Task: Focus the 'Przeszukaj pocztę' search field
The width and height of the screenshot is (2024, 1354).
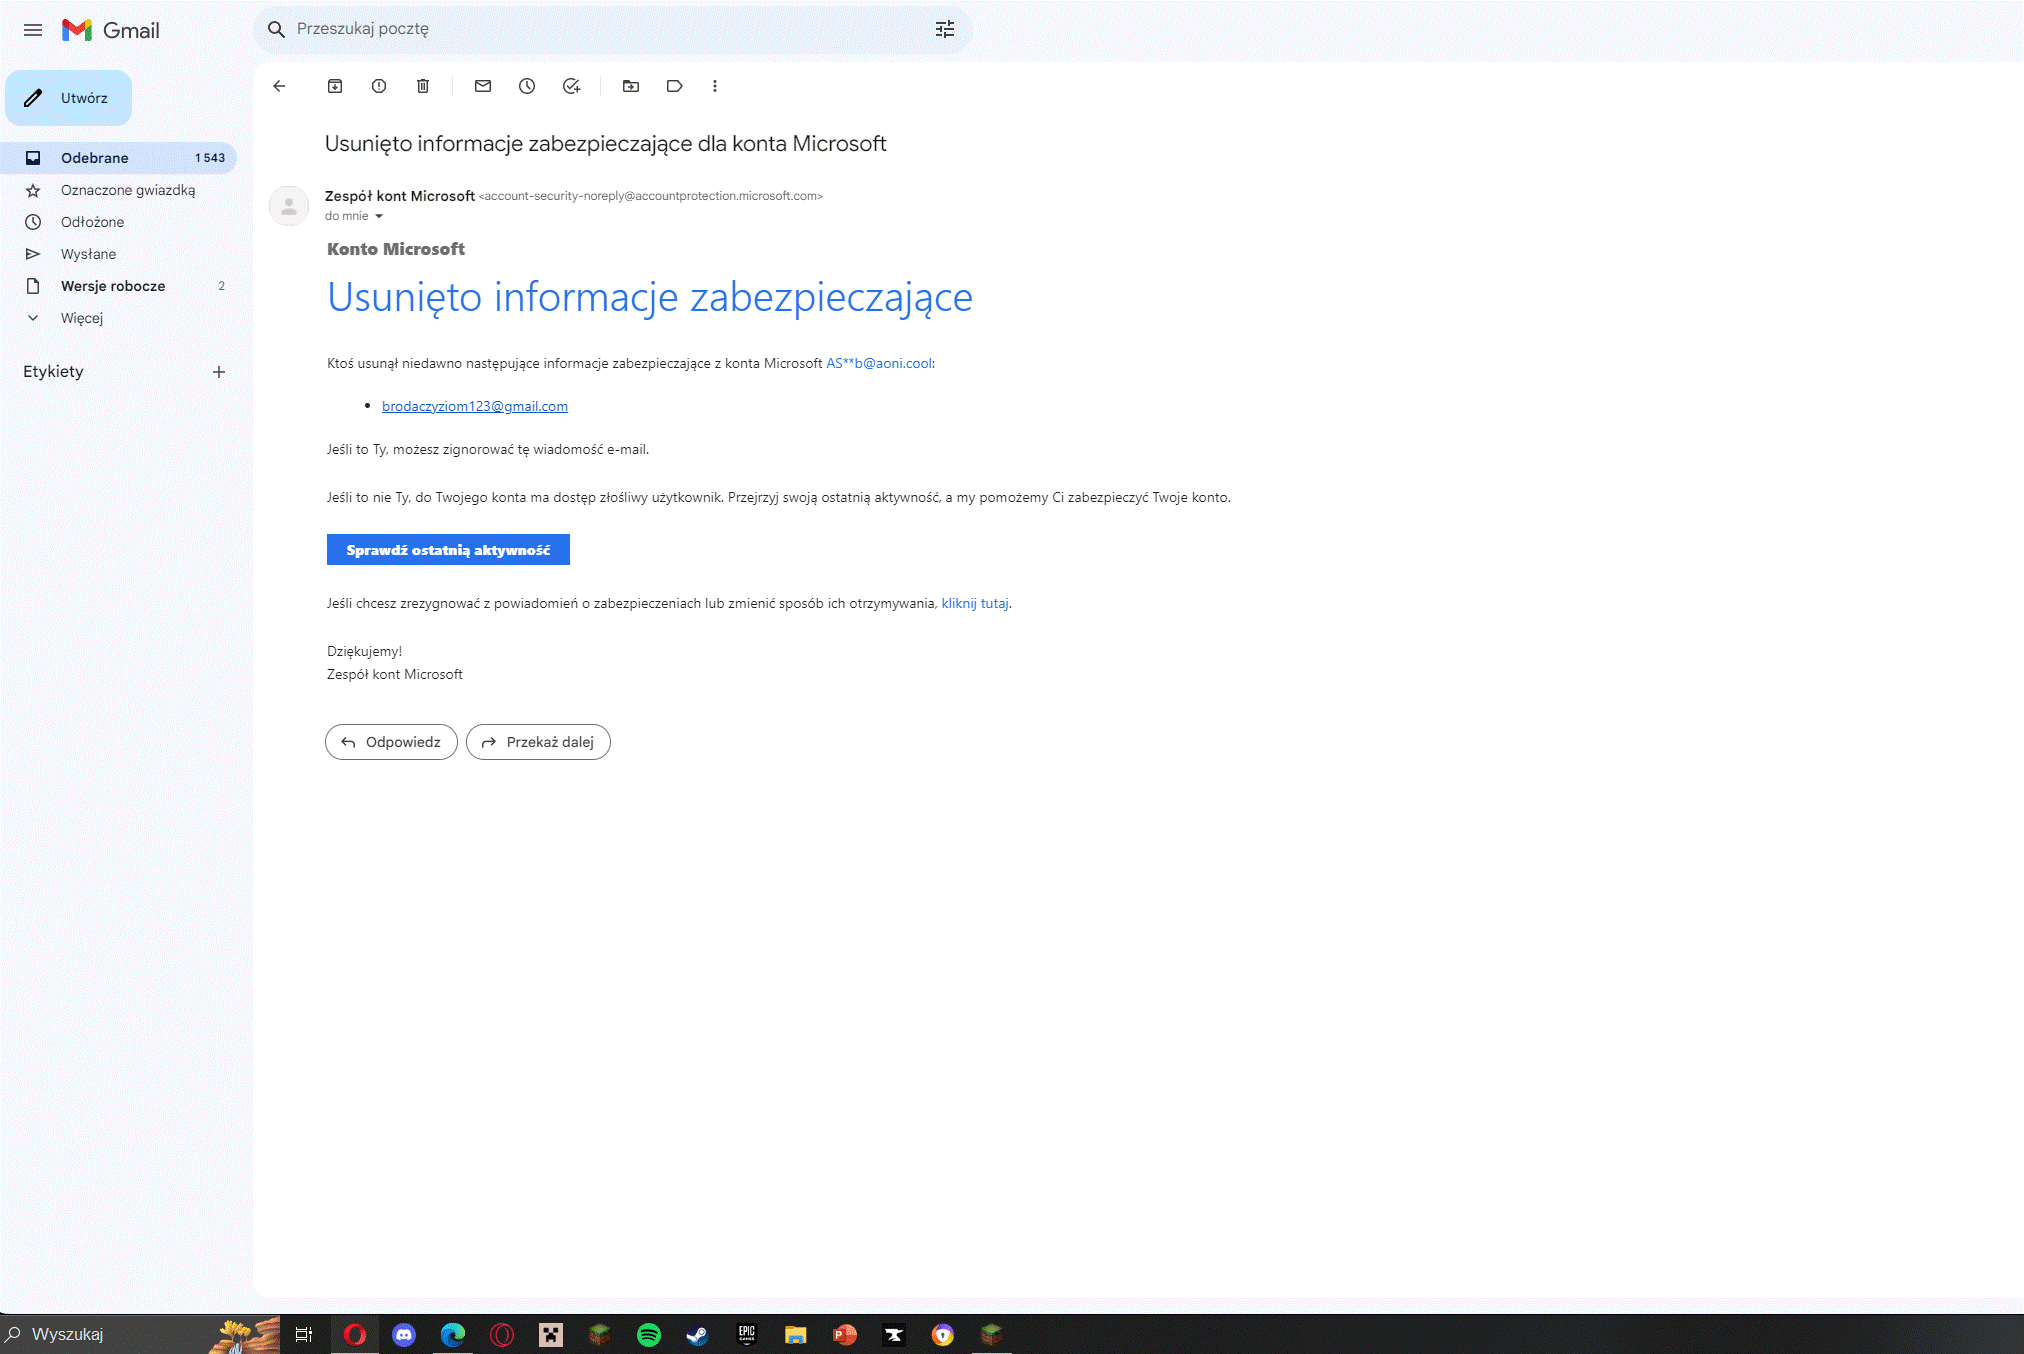Action: [610, 29]
